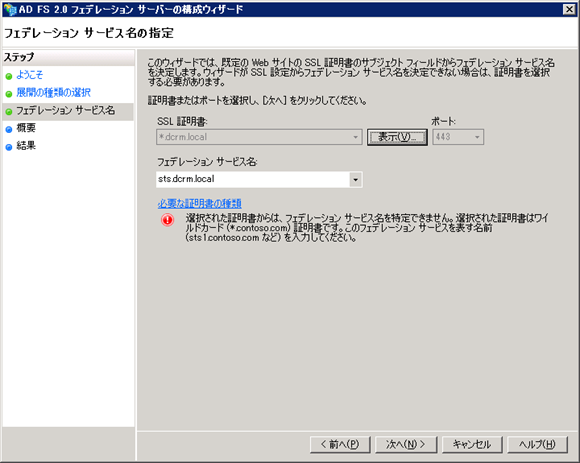The width and height of the screenshot is (580, 463).
Task: Open the 必要な証明書の種類 link
Action: click(x=199, y=203)
